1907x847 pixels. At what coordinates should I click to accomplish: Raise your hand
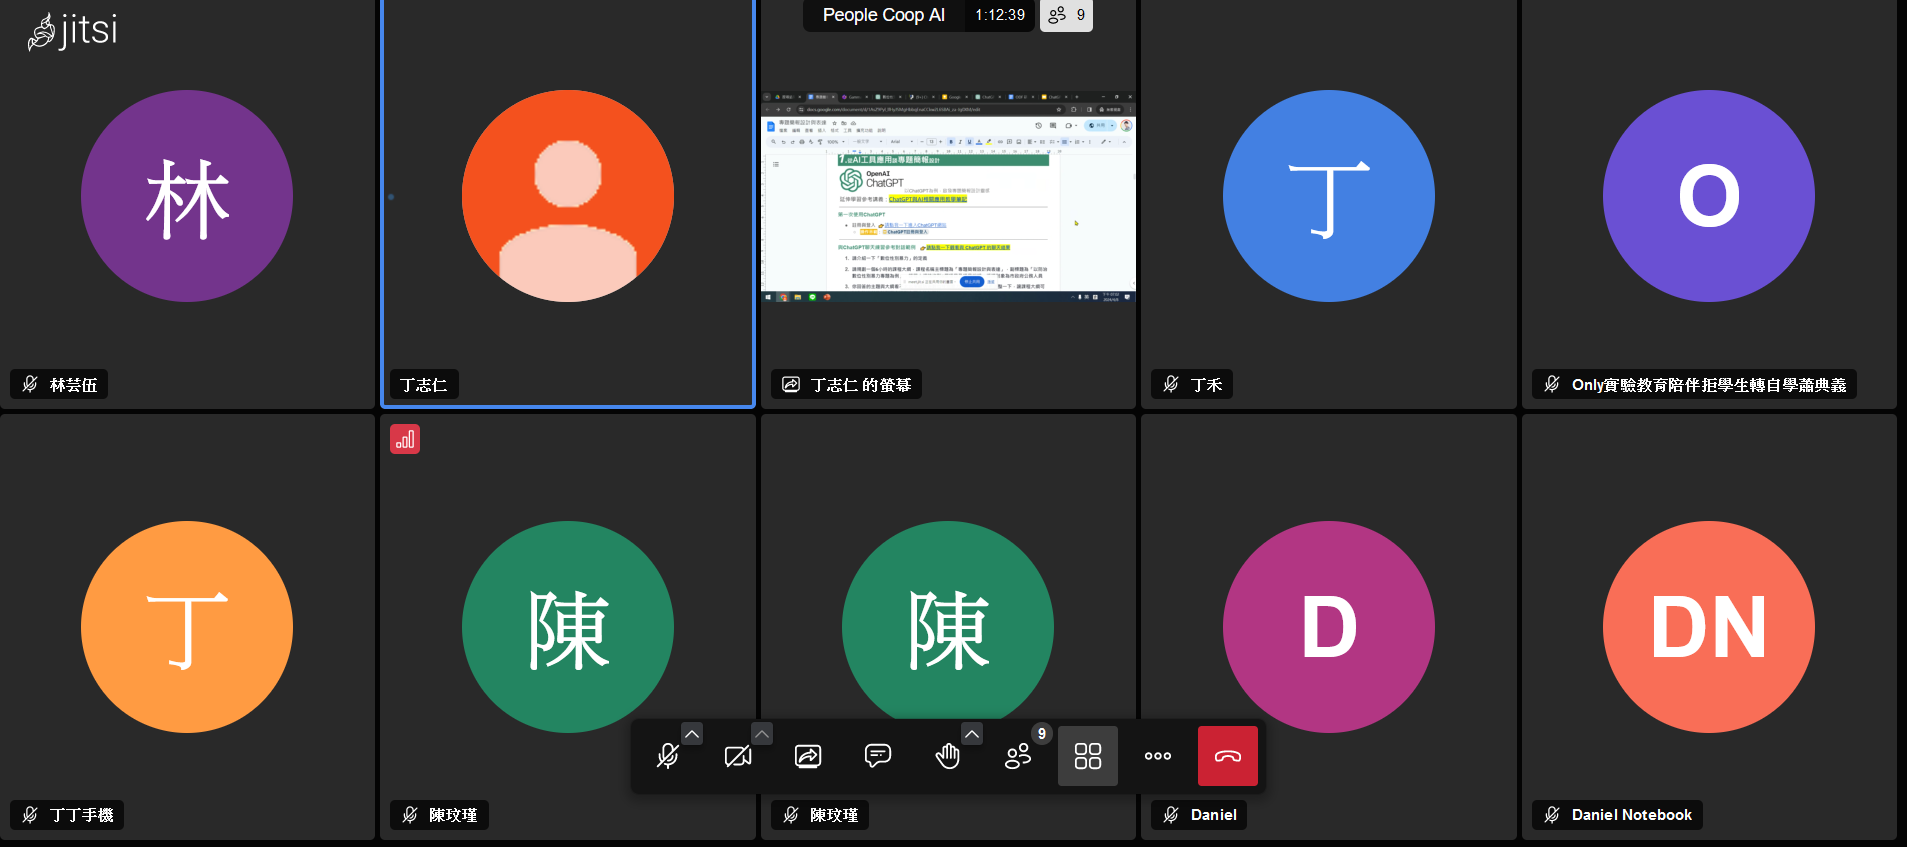point(947,756)
